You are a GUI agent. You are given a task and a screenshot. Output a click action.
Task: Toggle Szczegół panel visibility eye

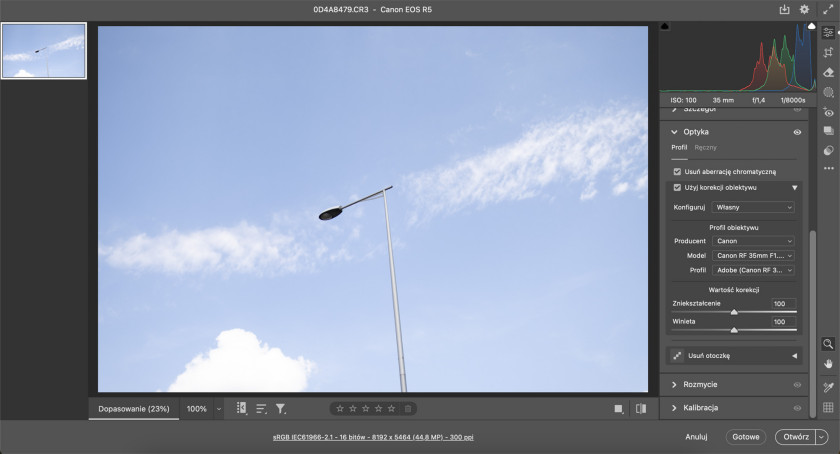797,109
